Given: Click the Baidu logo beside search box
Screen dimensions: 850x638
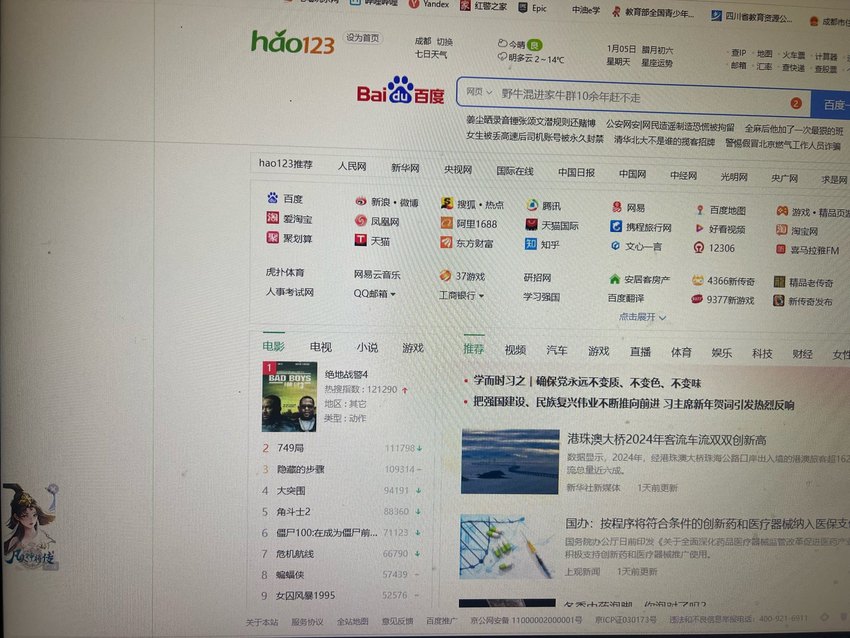Looking at the screenshot, I should [401, 91].
